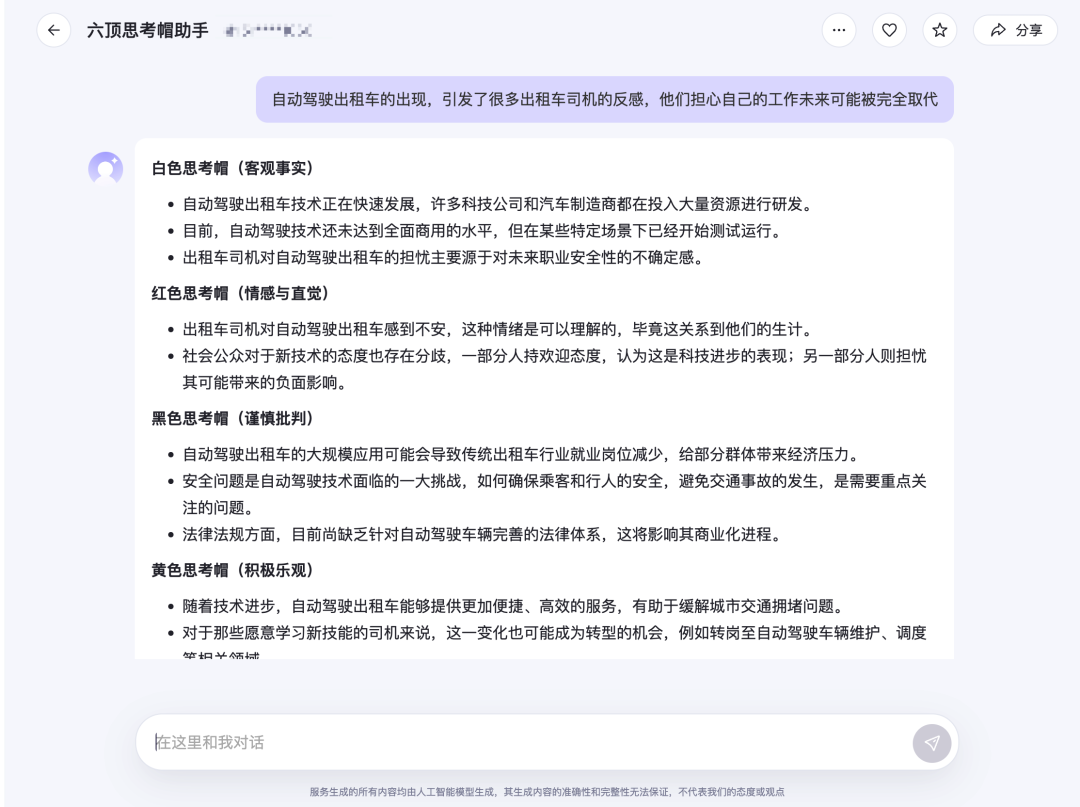Screen dimensions: 1080x807
Task: Click bullet starting 安全问题是自动驾驶技术
Action: point(554,494)
